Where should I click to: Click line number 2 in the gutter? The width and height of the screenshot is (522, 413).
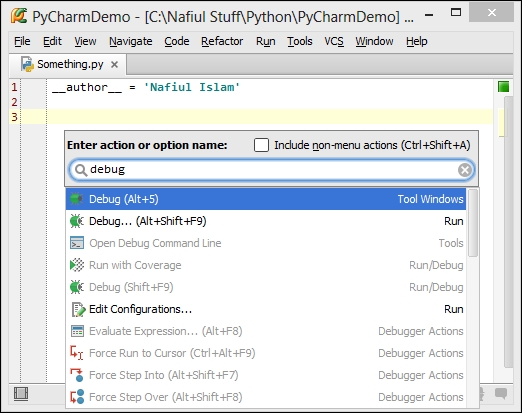click(14, 102)
